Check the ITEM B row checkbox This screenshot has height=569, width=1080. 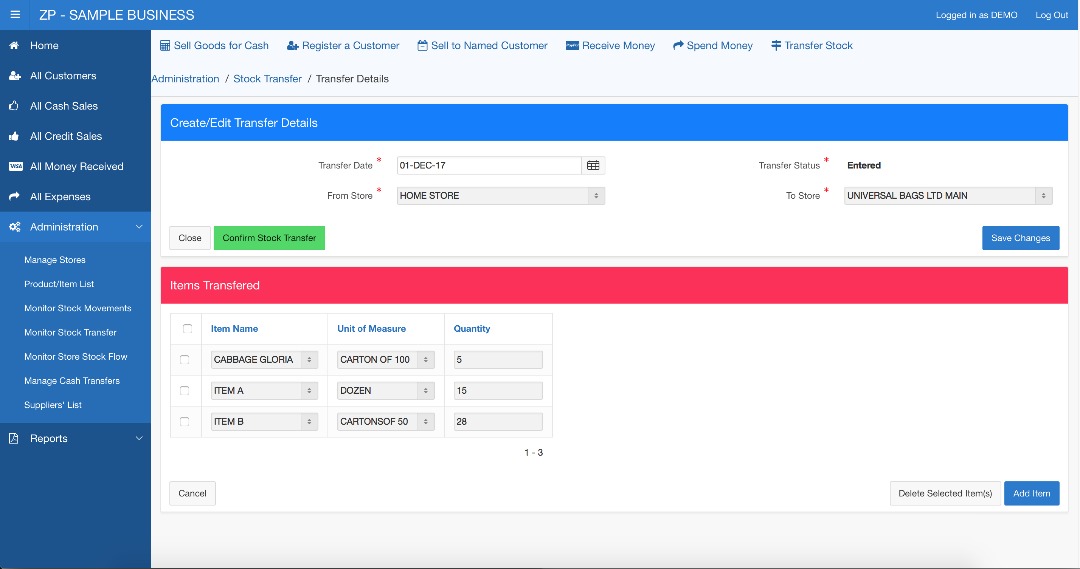(185, 422)
